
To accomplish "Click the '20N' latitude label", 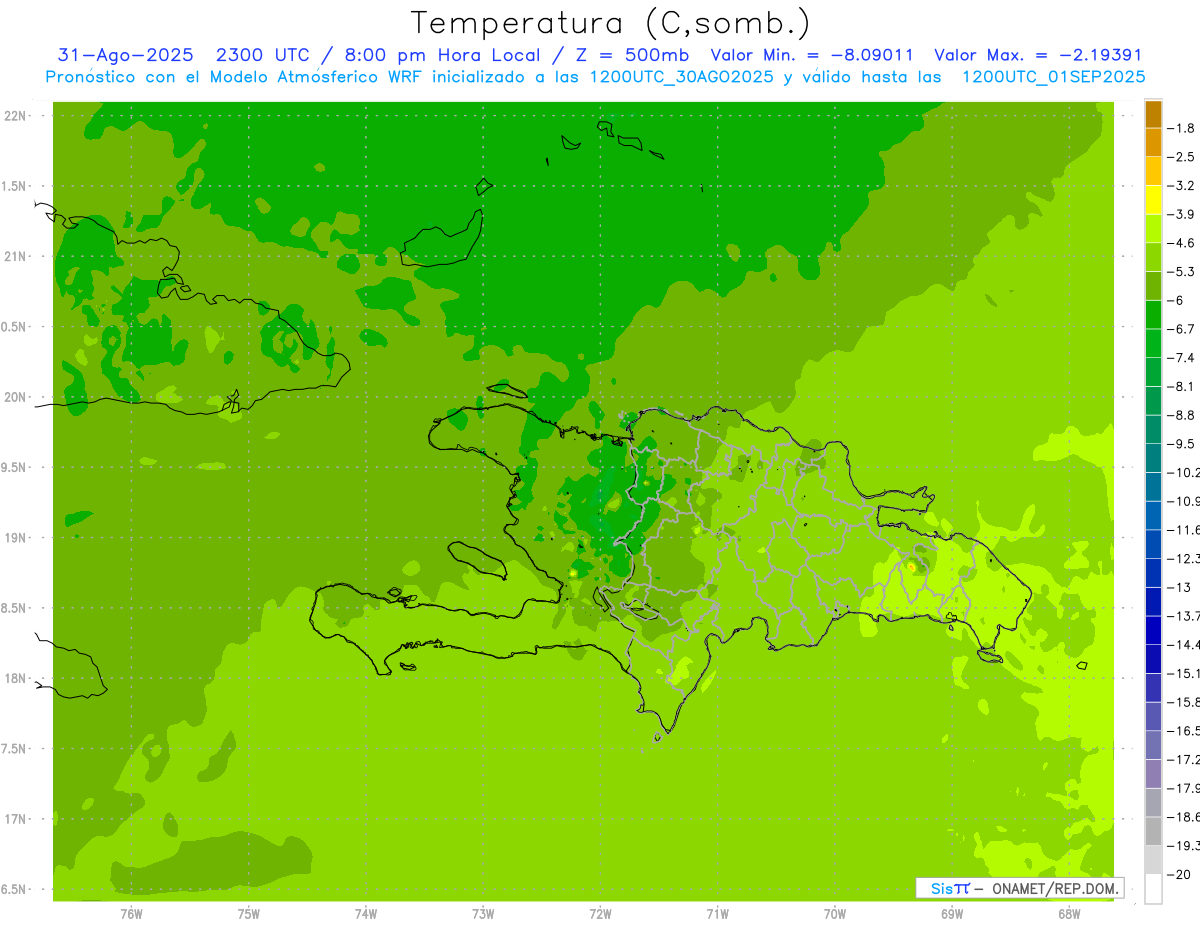I will pyautogui.click(x=16, y=397).
